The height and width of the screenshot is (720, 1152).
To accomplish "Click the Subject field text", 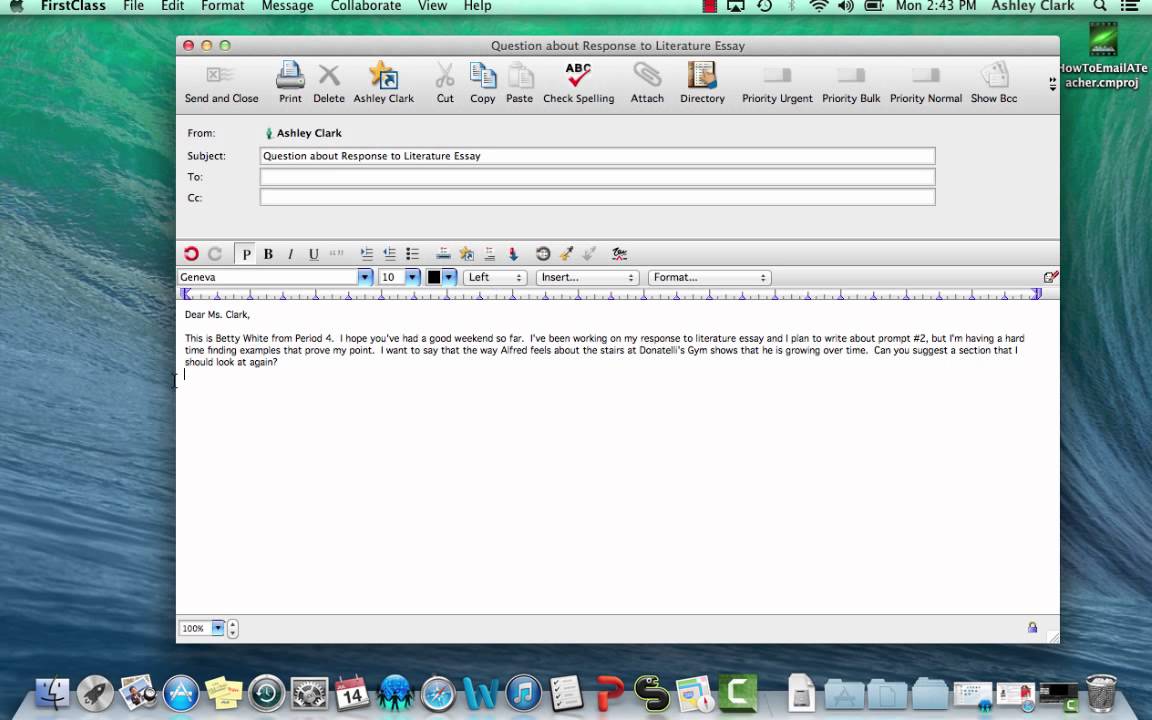I will tap(372, 156).
